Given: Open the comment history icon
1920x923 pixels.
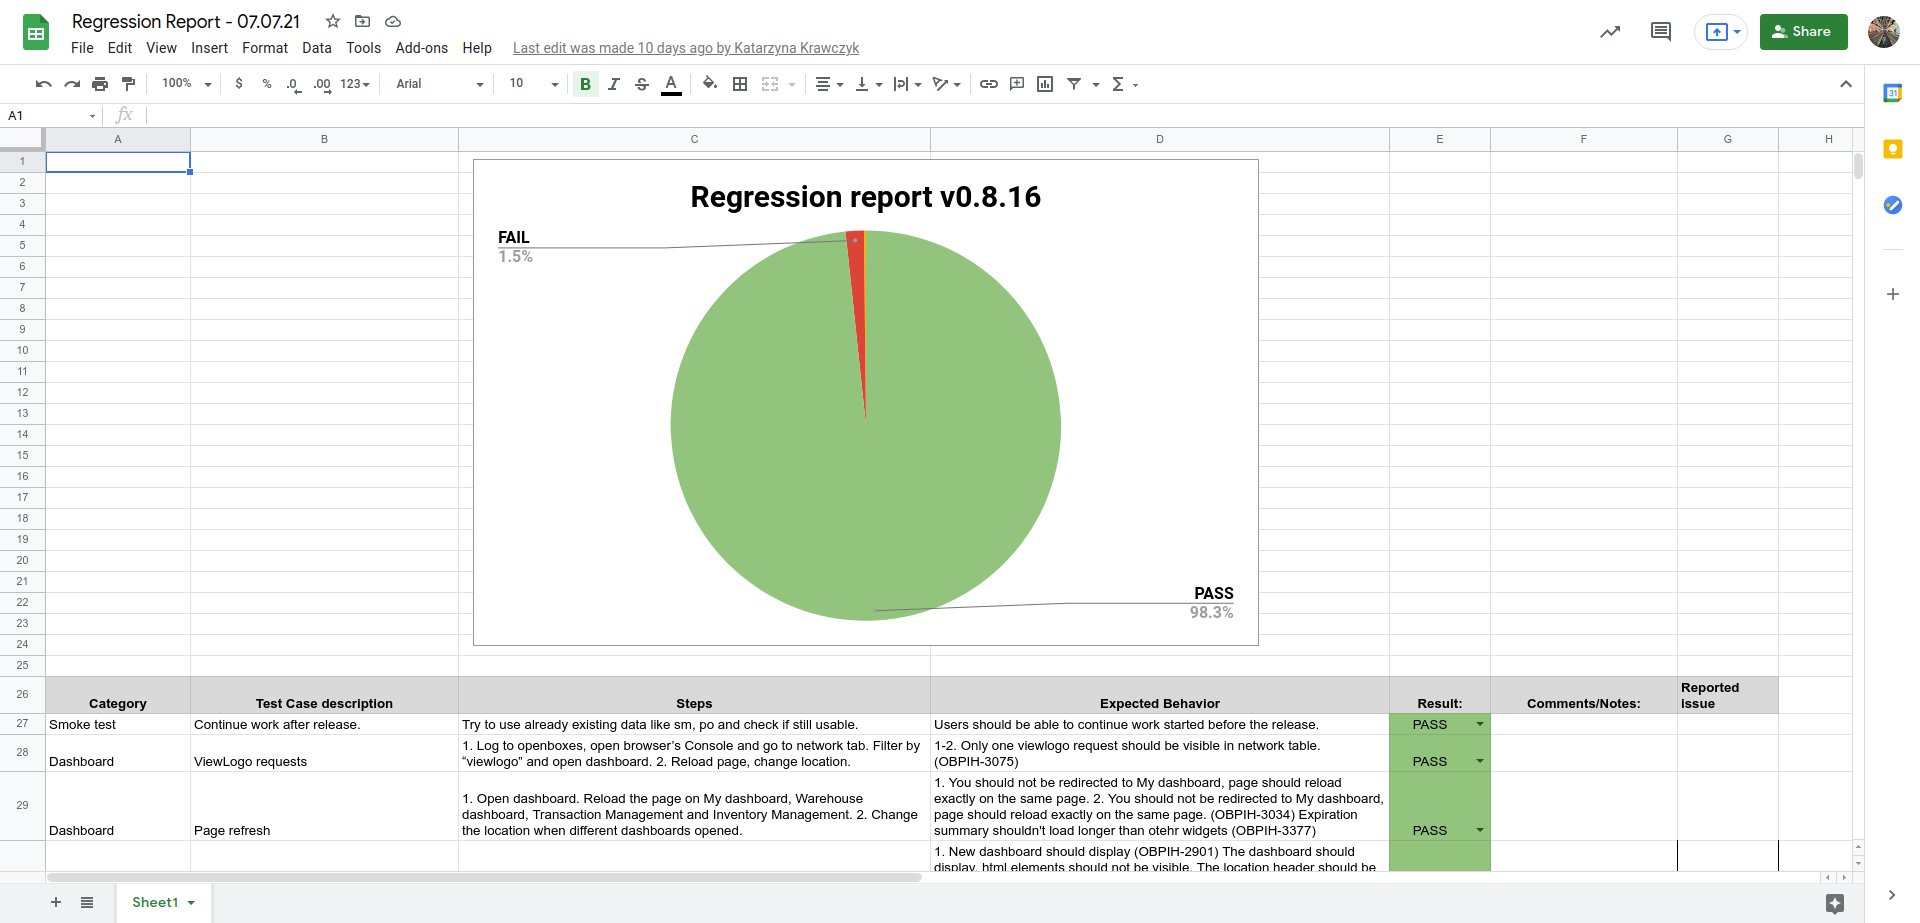Looking at the screenshot, I should 1661,32.
